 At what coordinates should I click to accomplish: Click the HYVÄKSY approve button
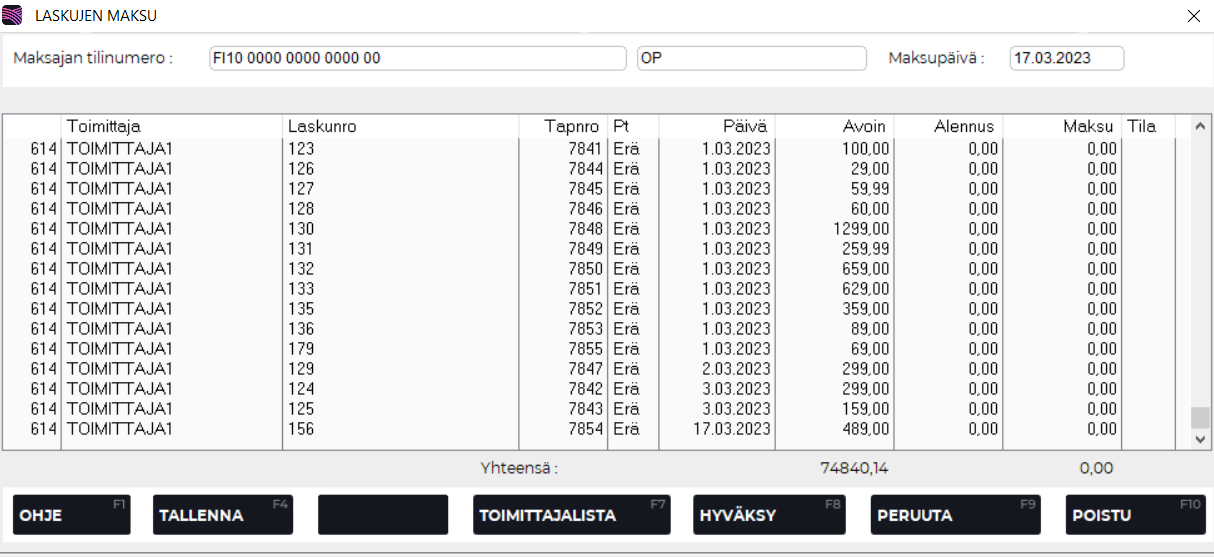tap(768, 515)
